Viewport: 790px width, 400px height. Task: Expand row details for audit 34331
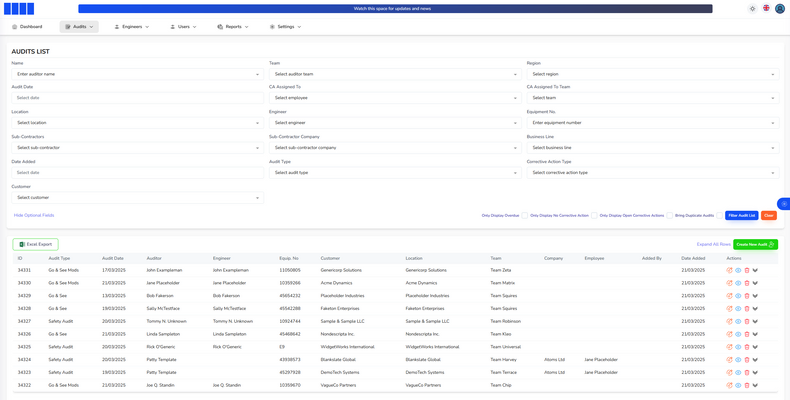coord(755,270)
